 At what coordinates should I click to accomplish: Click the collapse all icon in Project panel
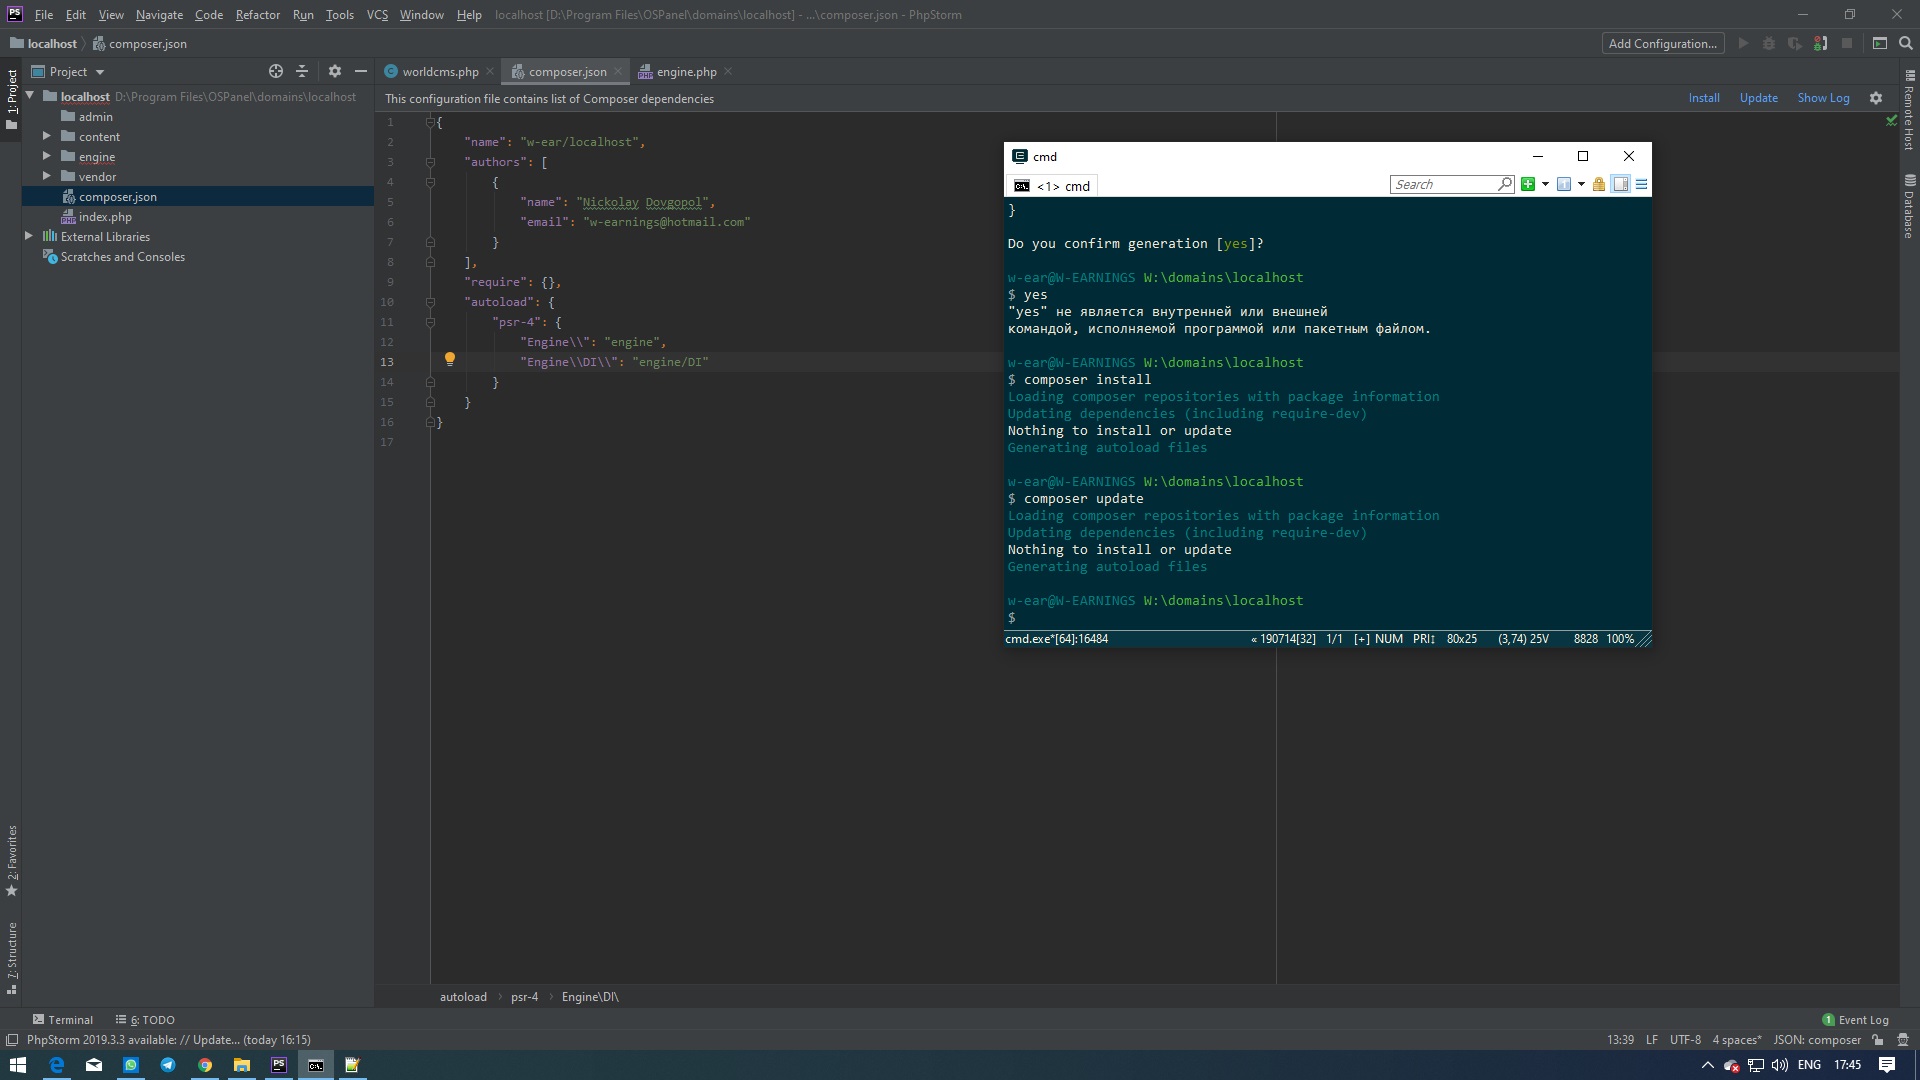[x=302, y=71]
